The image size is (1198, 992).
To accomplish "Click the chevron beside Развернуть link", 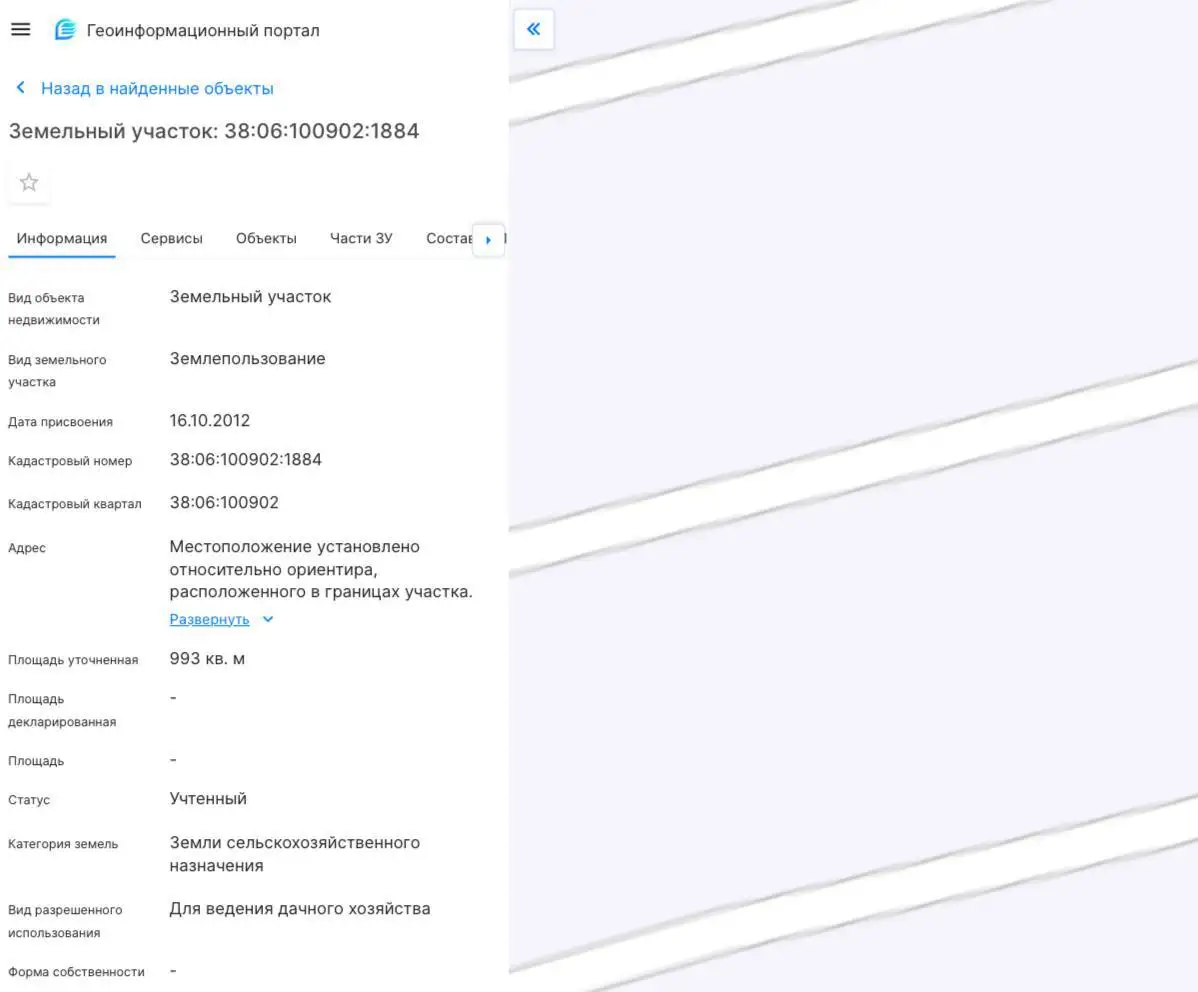I will click(266, 619).
